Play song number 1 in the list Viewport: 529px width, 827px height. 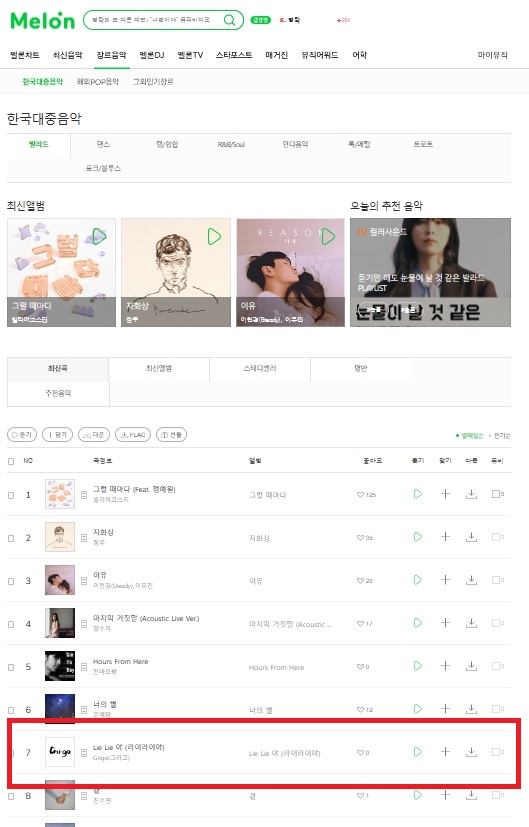(x=418, y=494)
